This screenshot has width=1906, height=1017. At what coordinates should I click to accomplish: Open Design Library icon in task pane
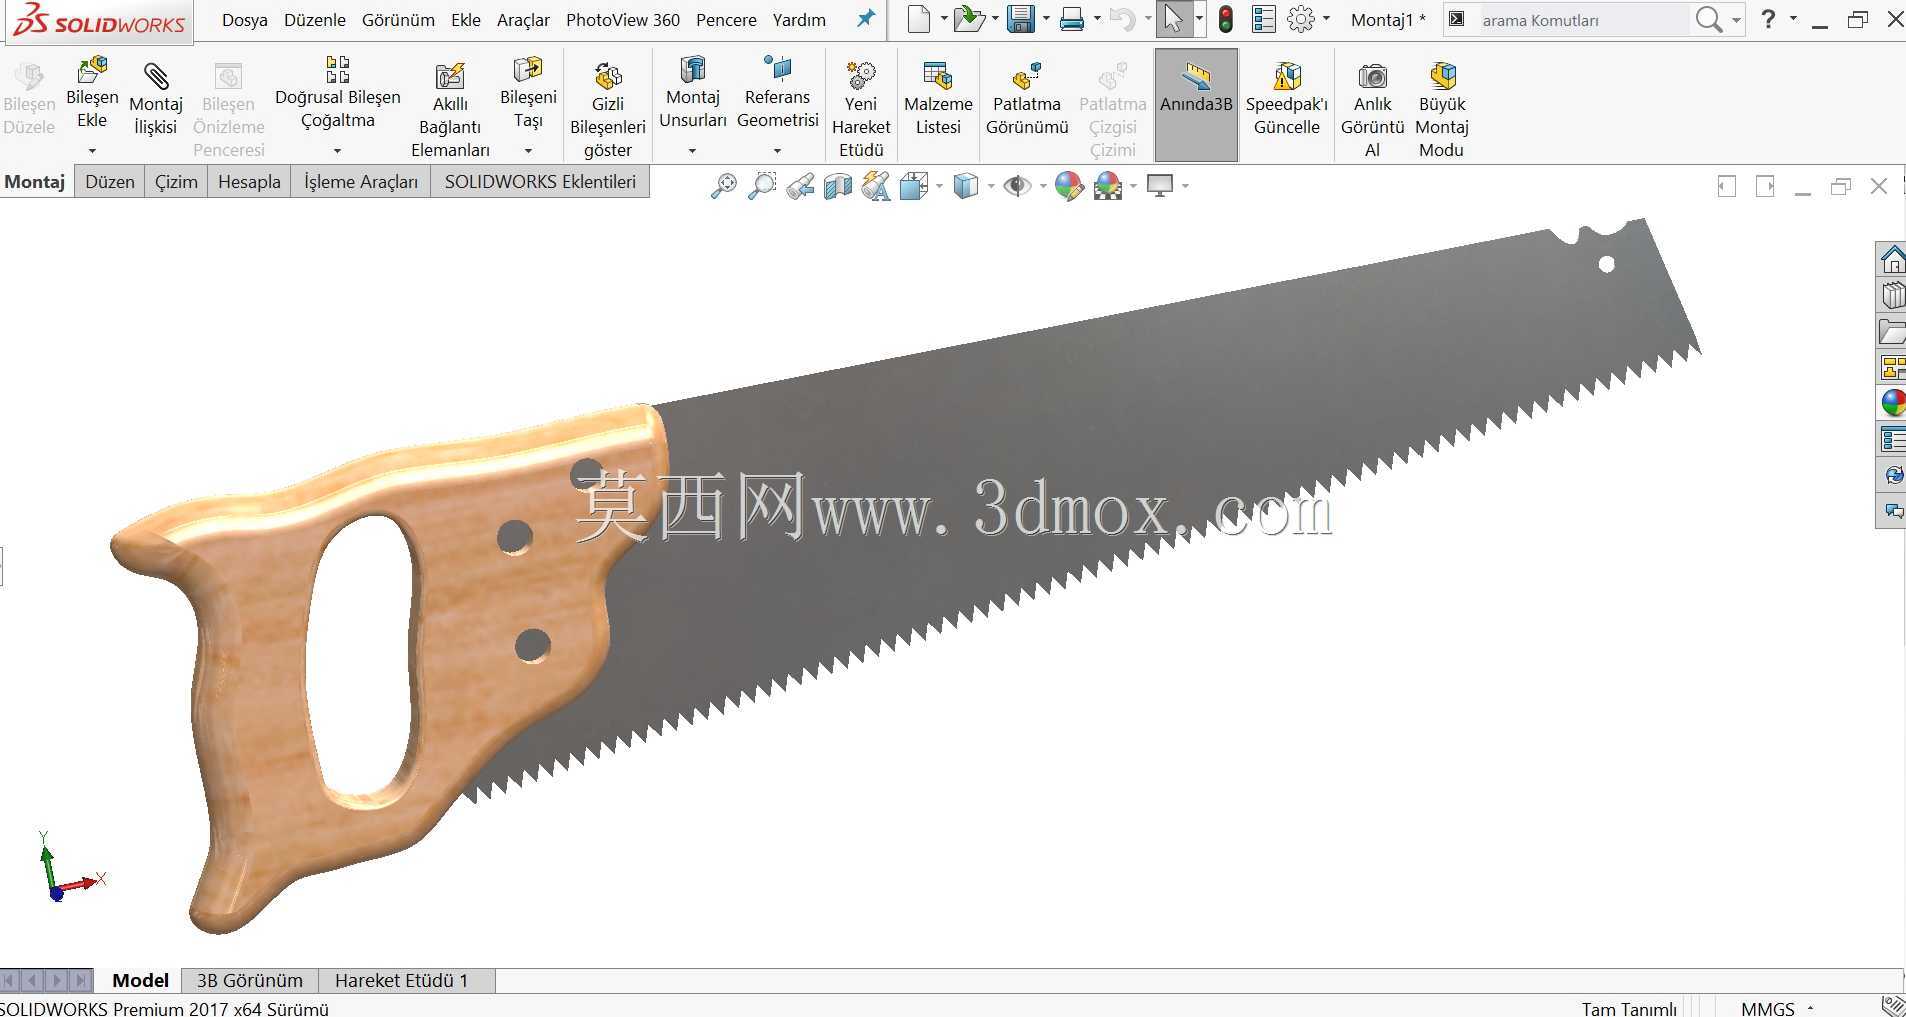tap(1892, 296)
